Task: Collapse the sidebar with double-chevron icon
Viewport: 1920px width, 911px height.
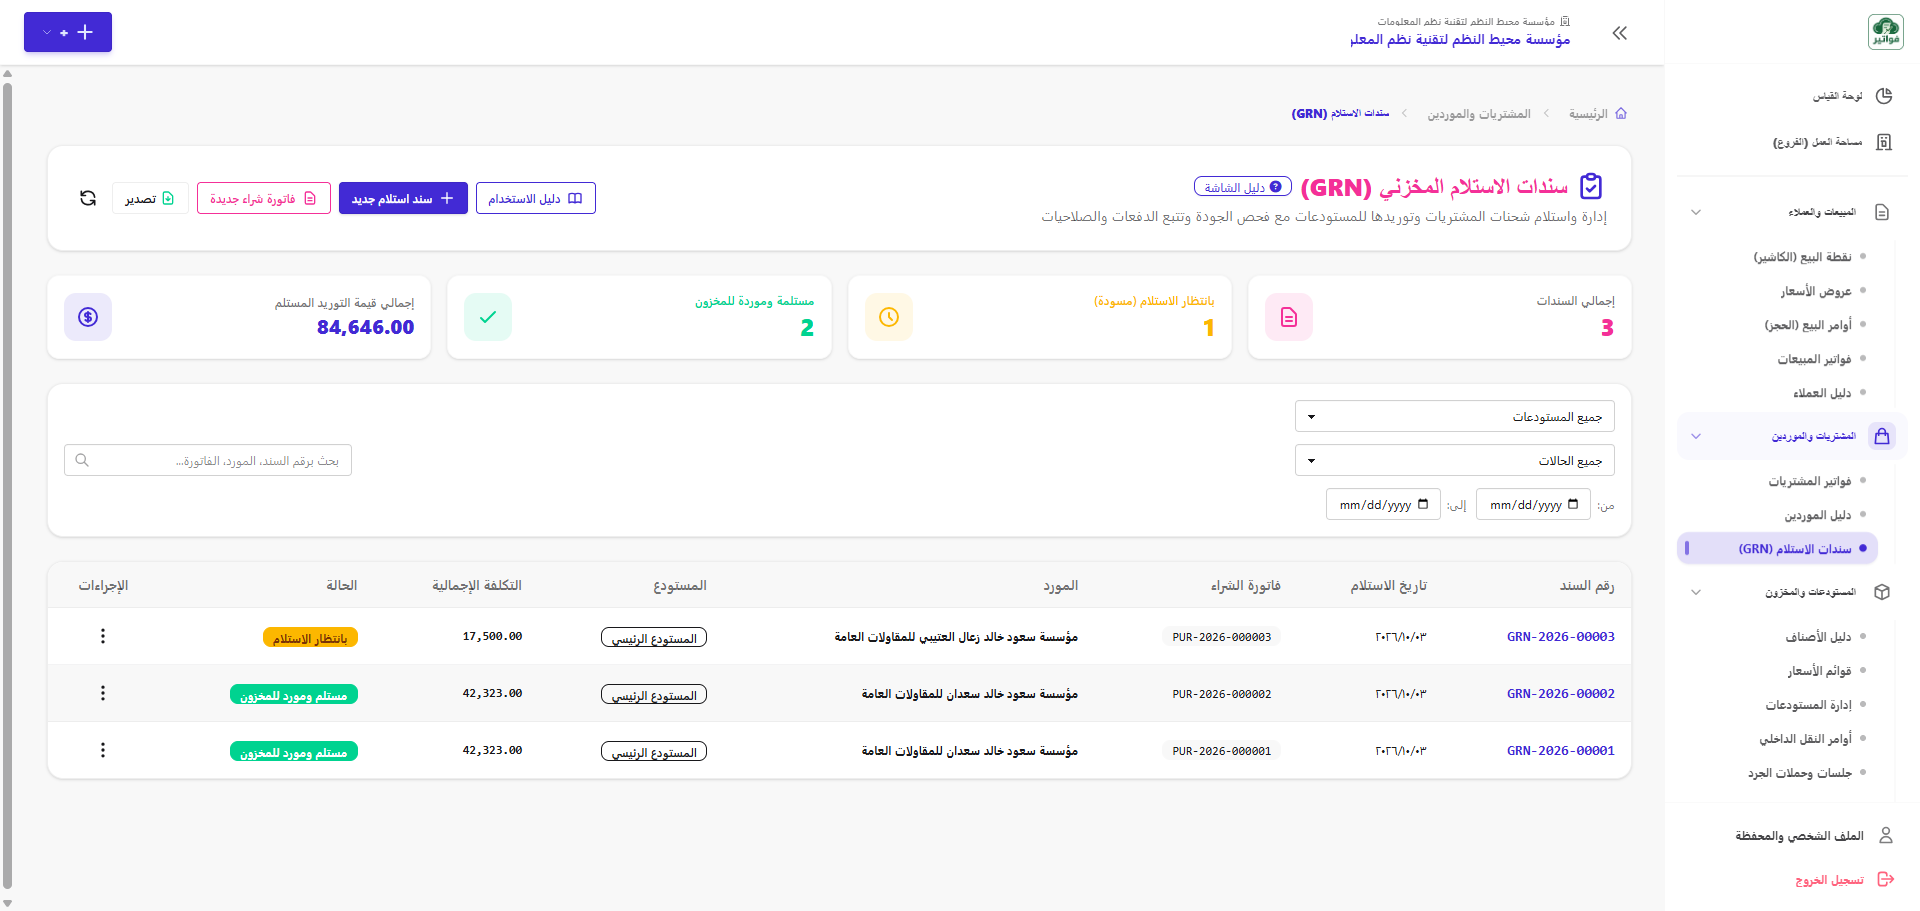Action: (x=1620, y=33)
